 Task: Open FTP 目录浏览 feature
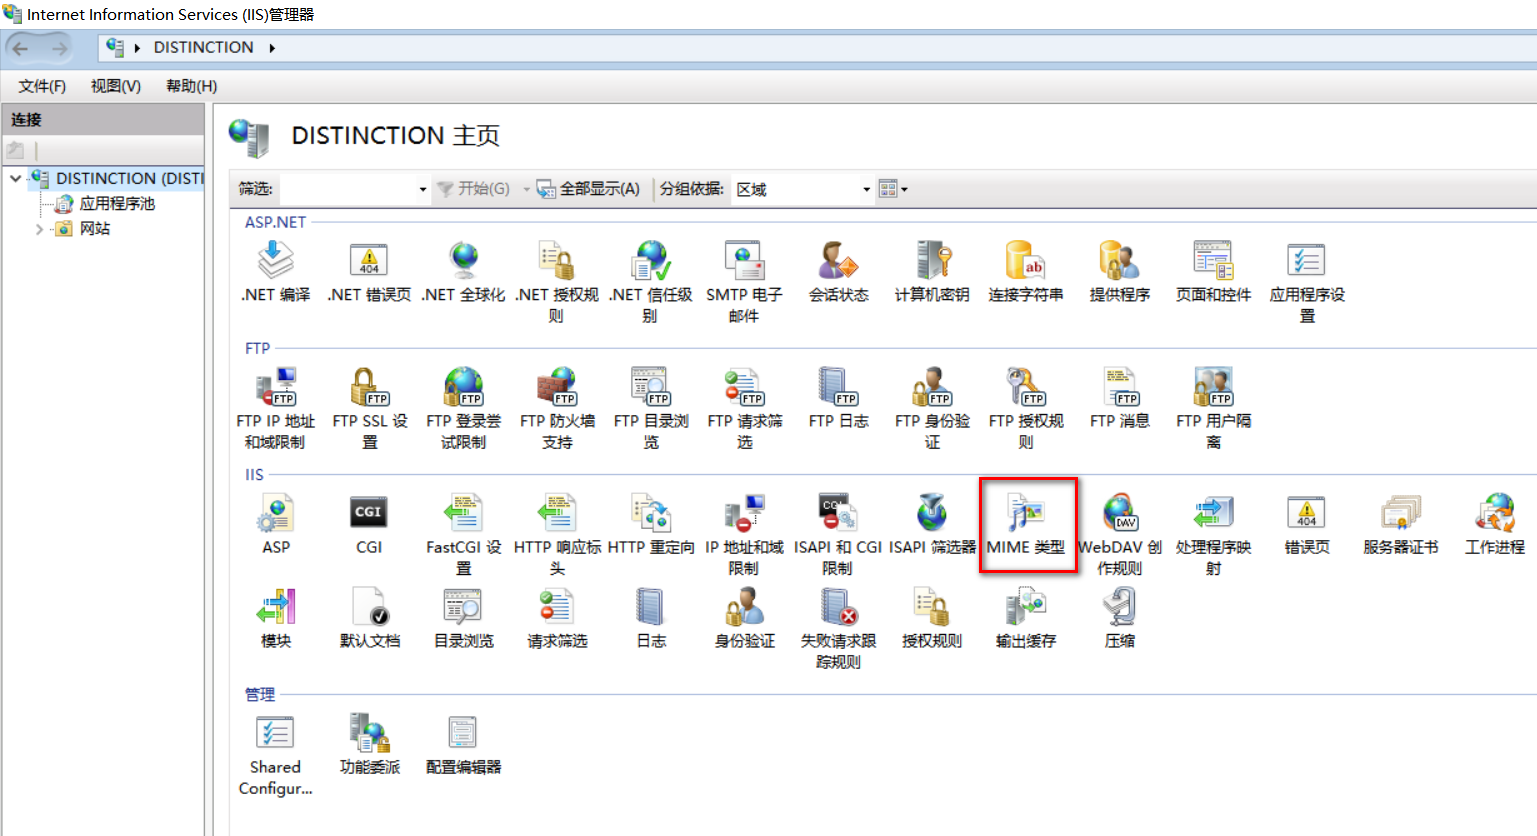651,408
